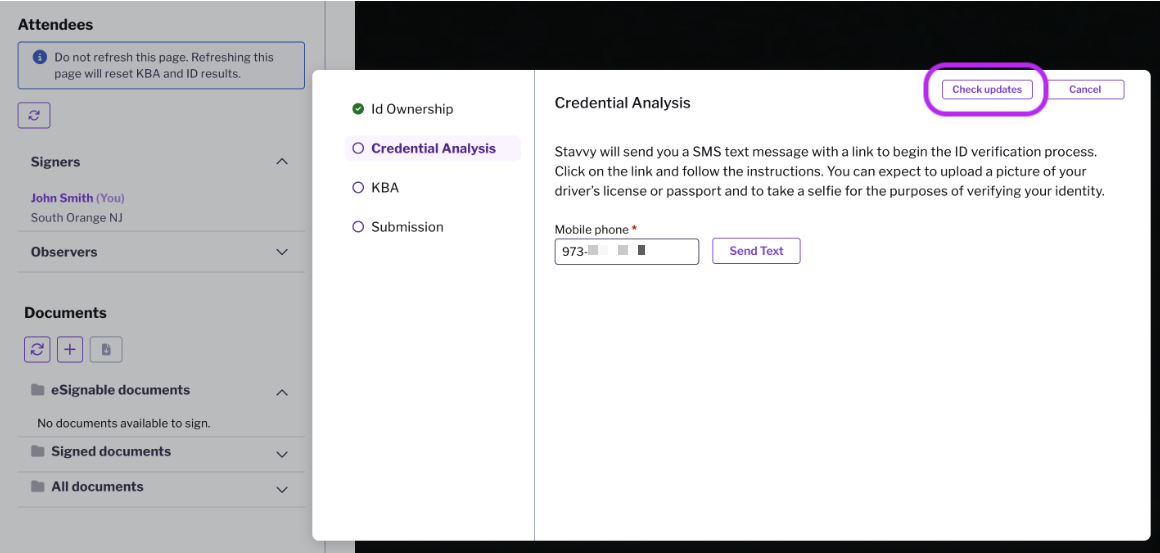Click the All documents label
This screenshot has height=553, width=1160.
[x=97, y=486]
